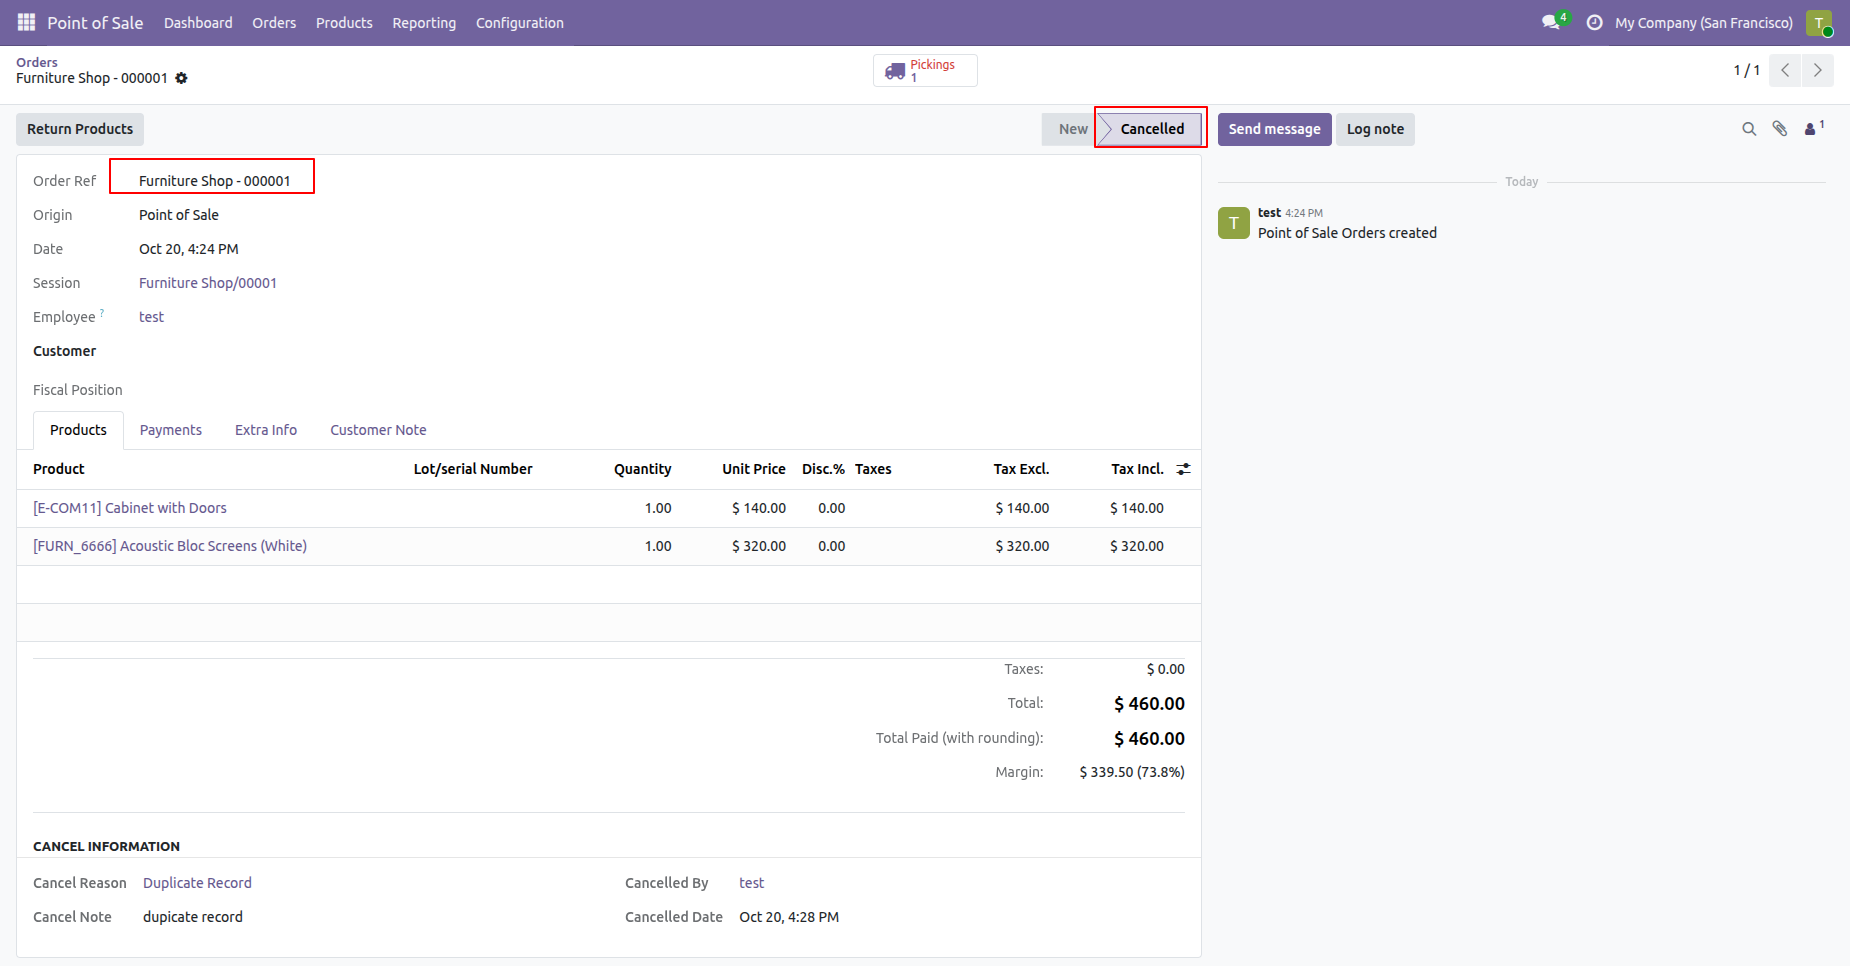Viewport: 1850px width, 966px height.
Task: Open Cabinet with Doors product link
Action: click(130, 508)
